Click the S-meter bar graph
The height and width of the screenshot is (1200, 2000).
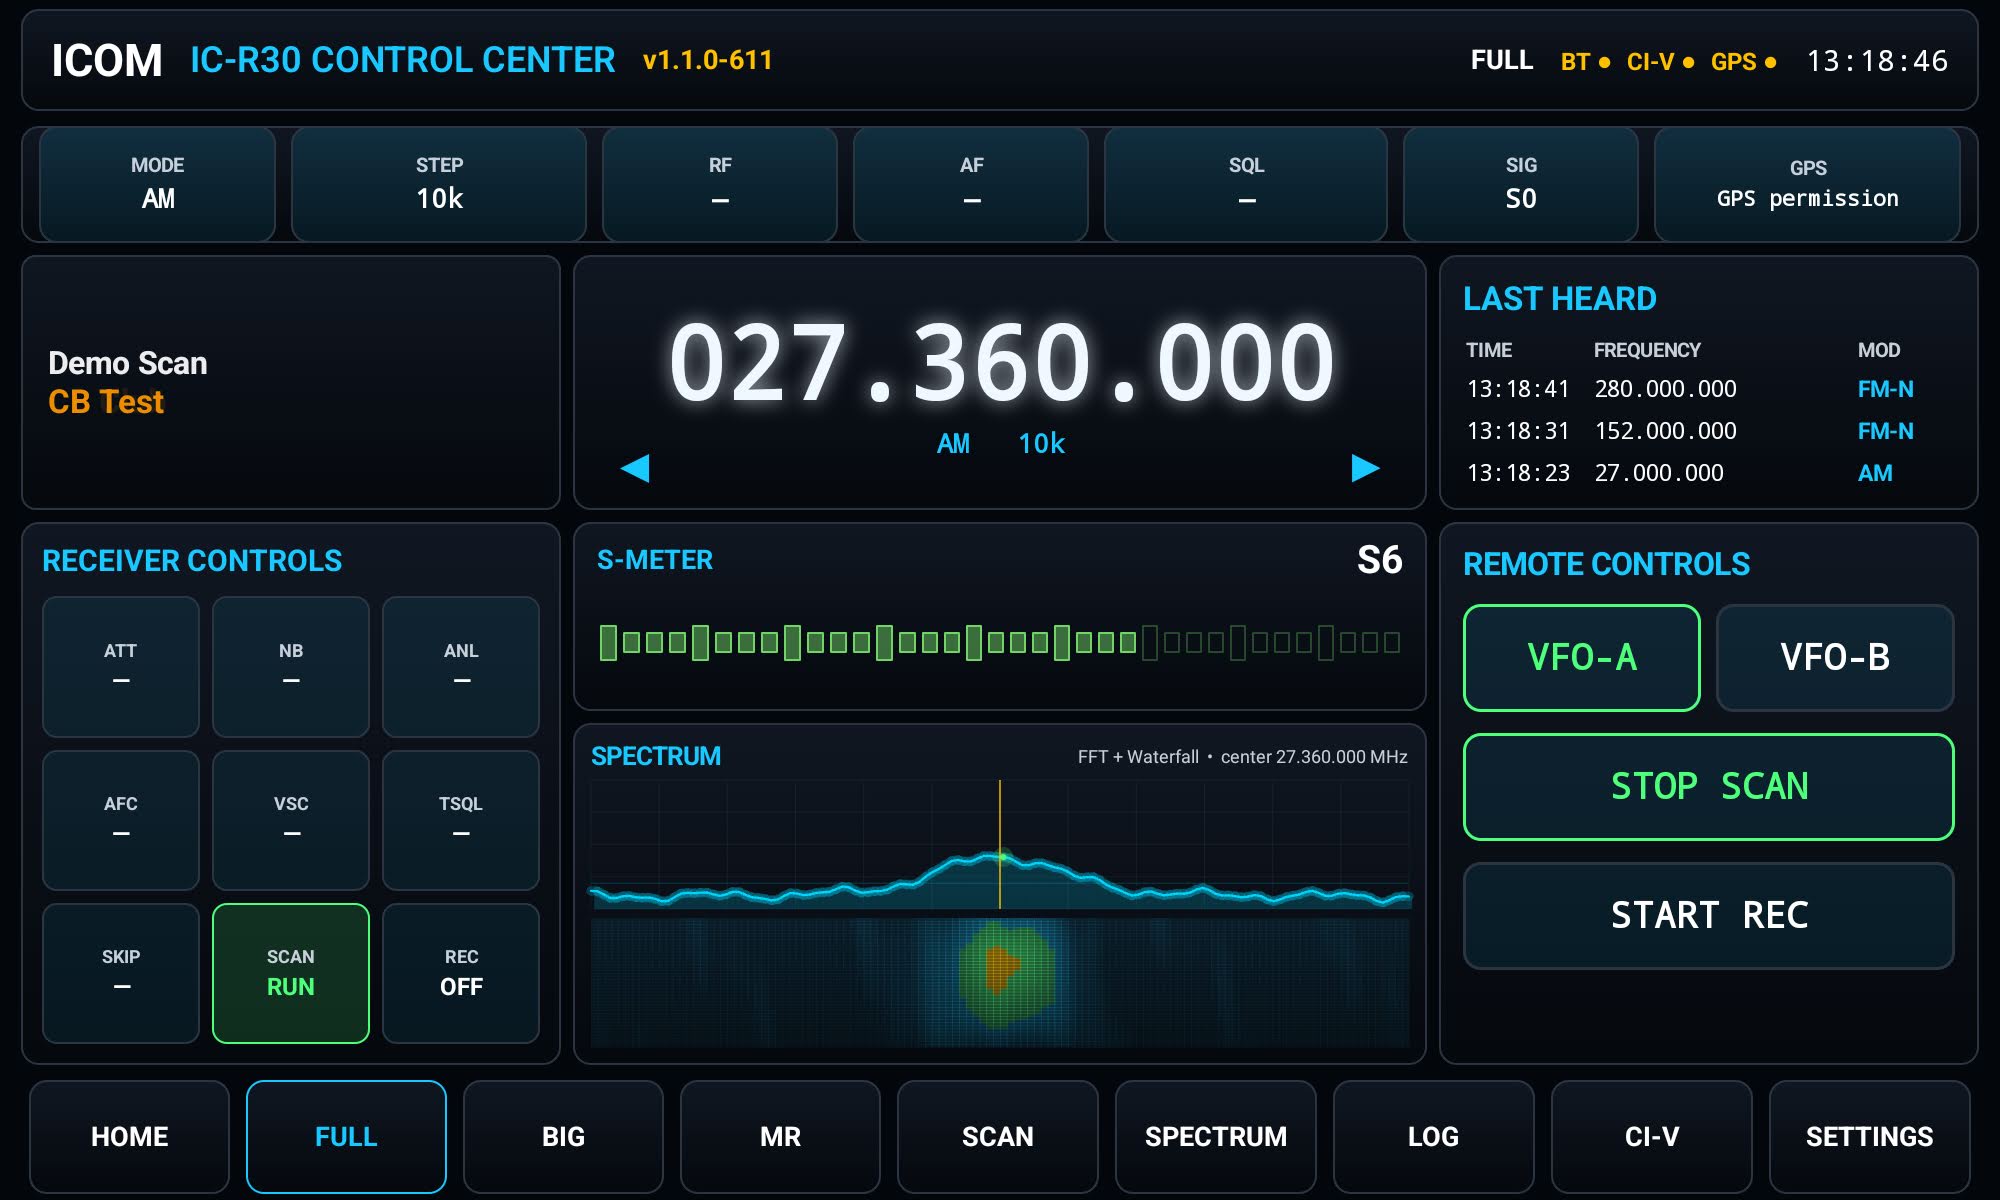pos(1000,642)
